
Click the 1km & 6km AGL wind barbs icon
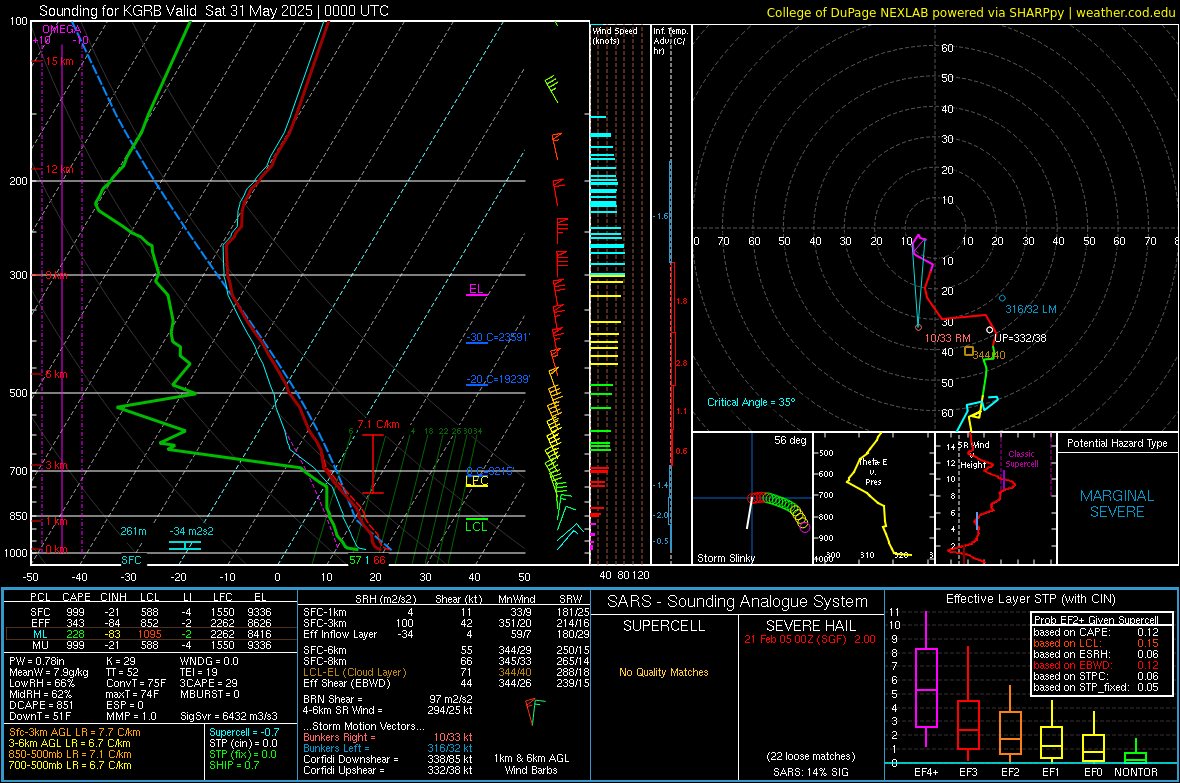(x=533, y=711)
